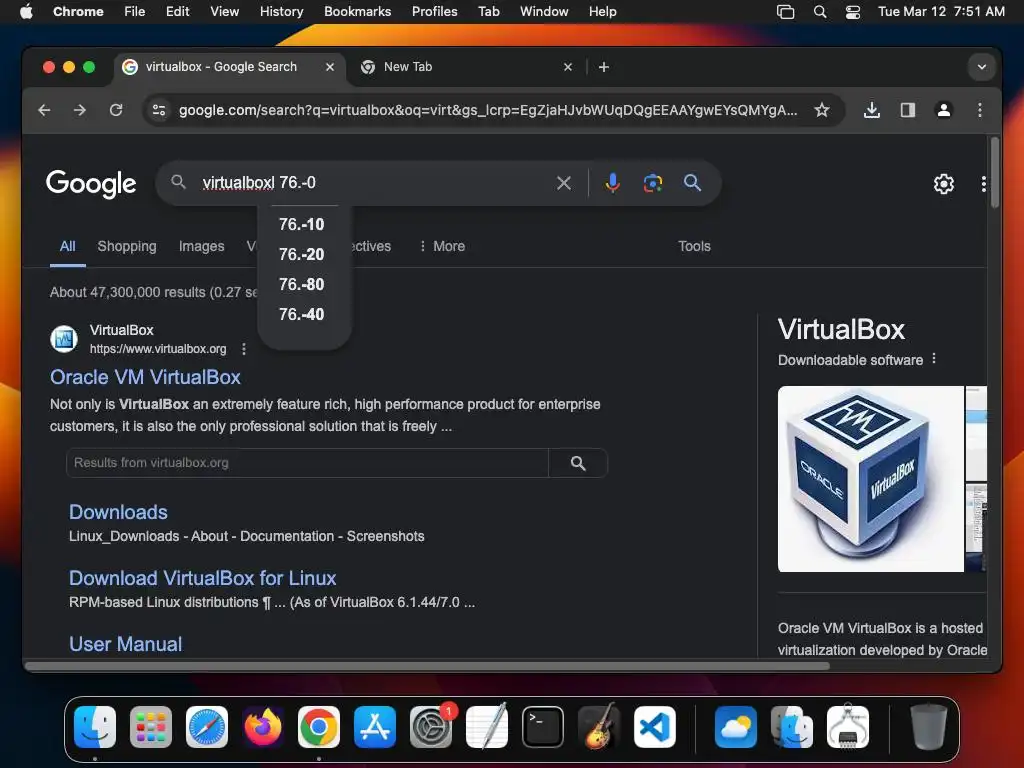Image resolution: width=1024 pixels, height=768 pixels.
Task: Launch Firefox from the dock
Action: [263, 727]
